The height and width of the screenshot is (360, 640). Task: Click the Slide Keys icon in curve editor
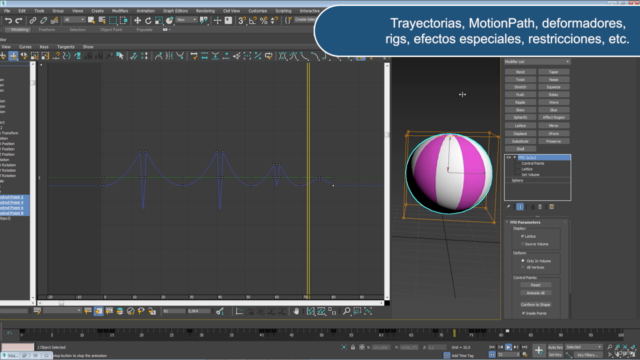coord(24,56)
